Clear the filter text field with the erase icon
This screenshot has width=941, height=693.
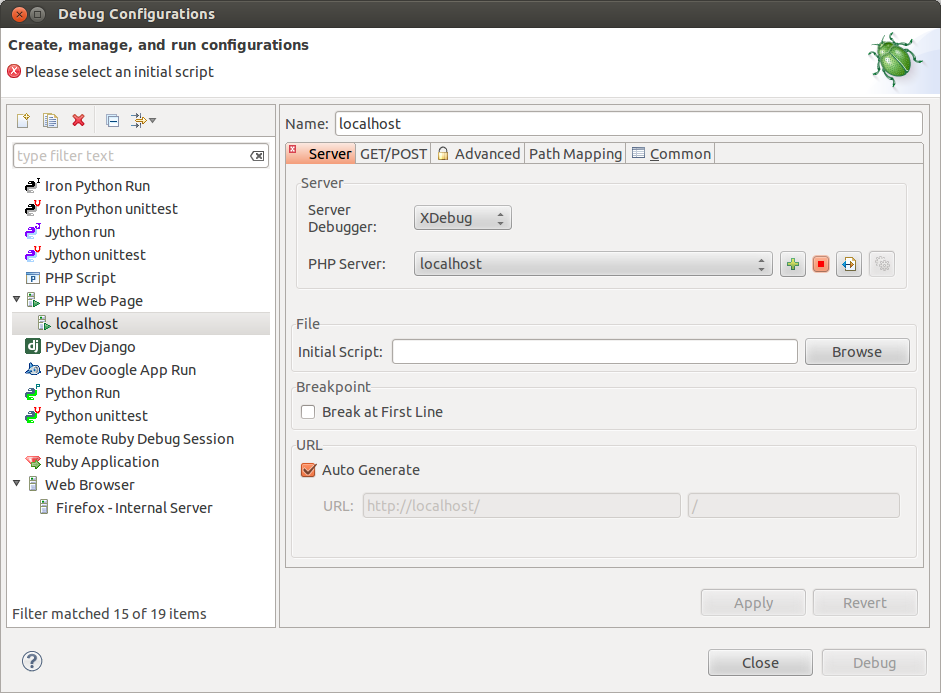[x=257, y=155]
